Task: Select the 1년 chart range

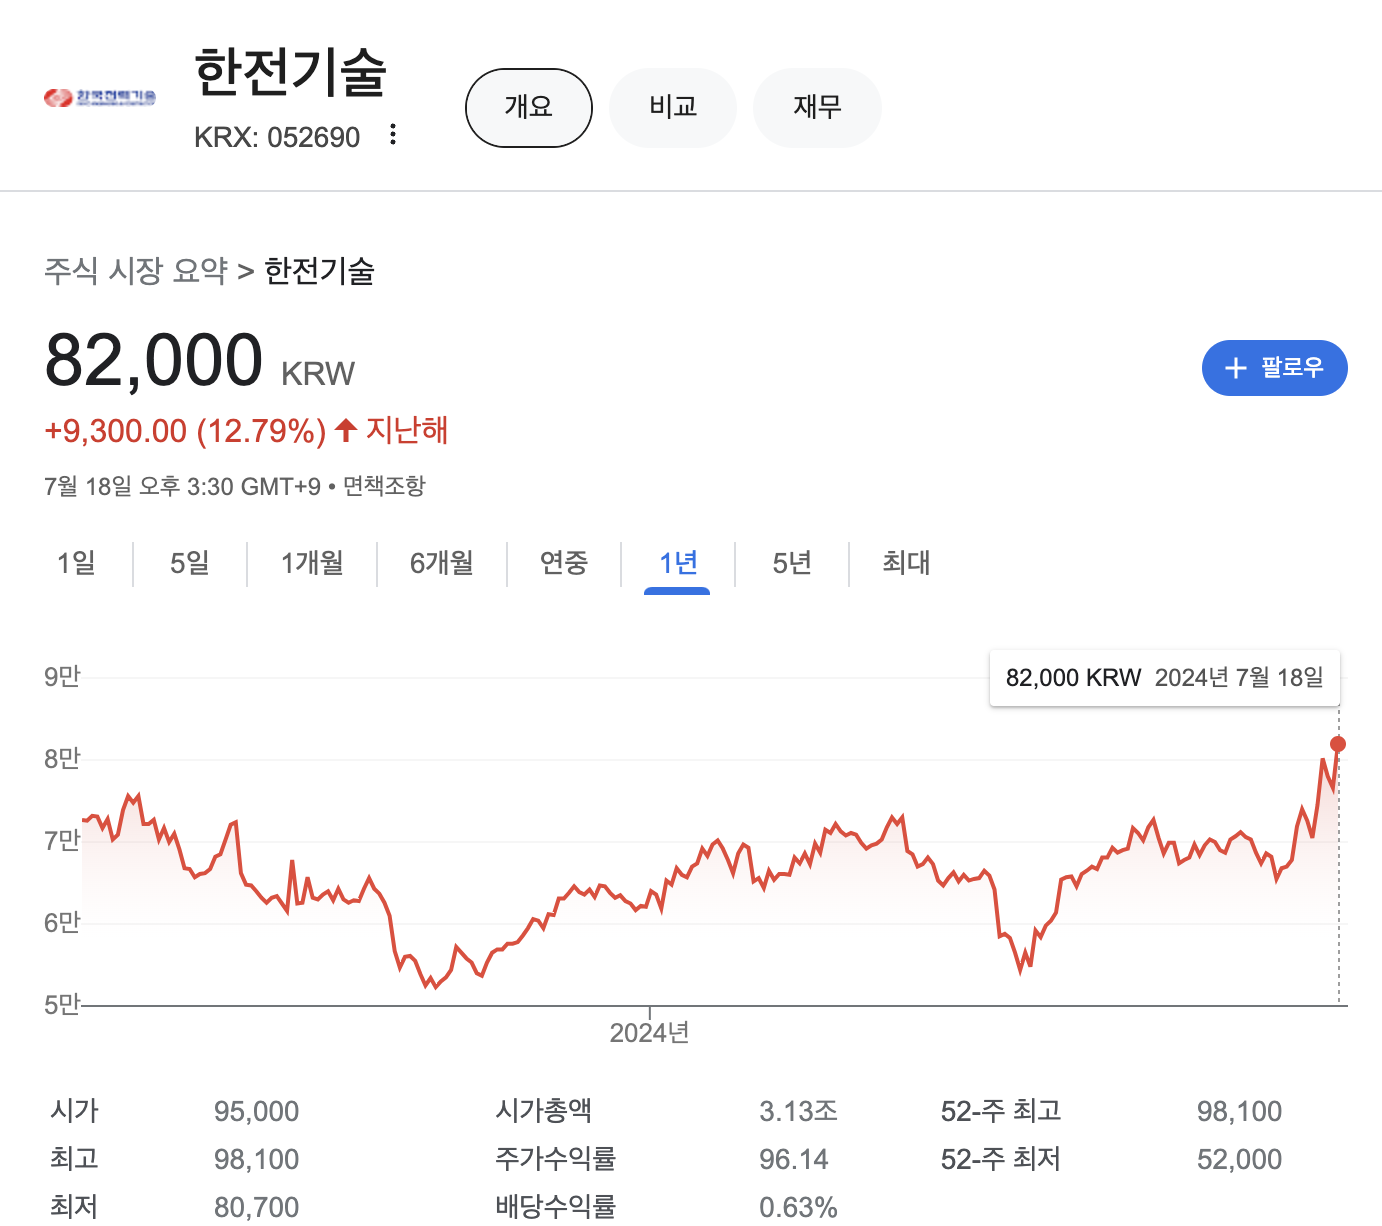Action: [678, 563]
